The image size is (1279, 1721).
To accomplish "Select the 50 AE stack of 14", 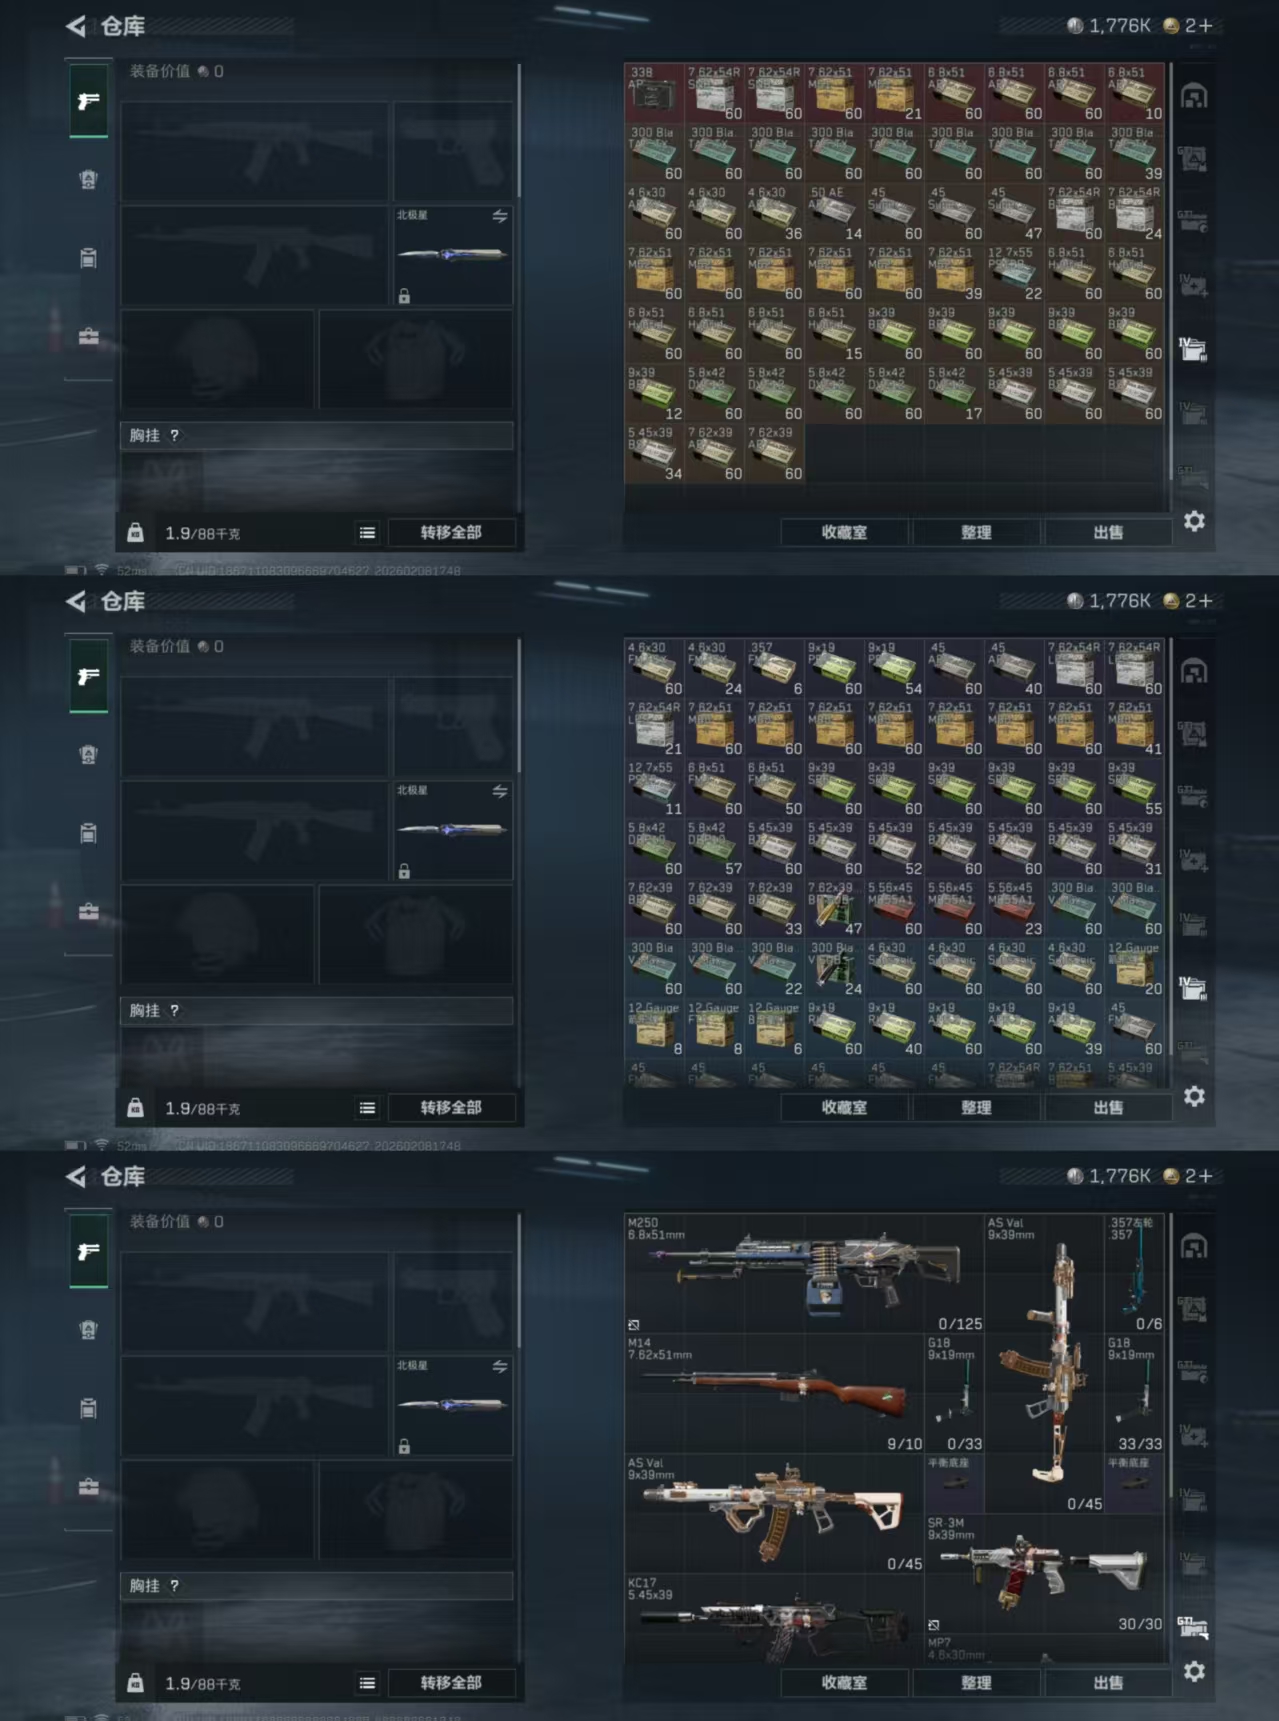I will [x=835, y=213].
